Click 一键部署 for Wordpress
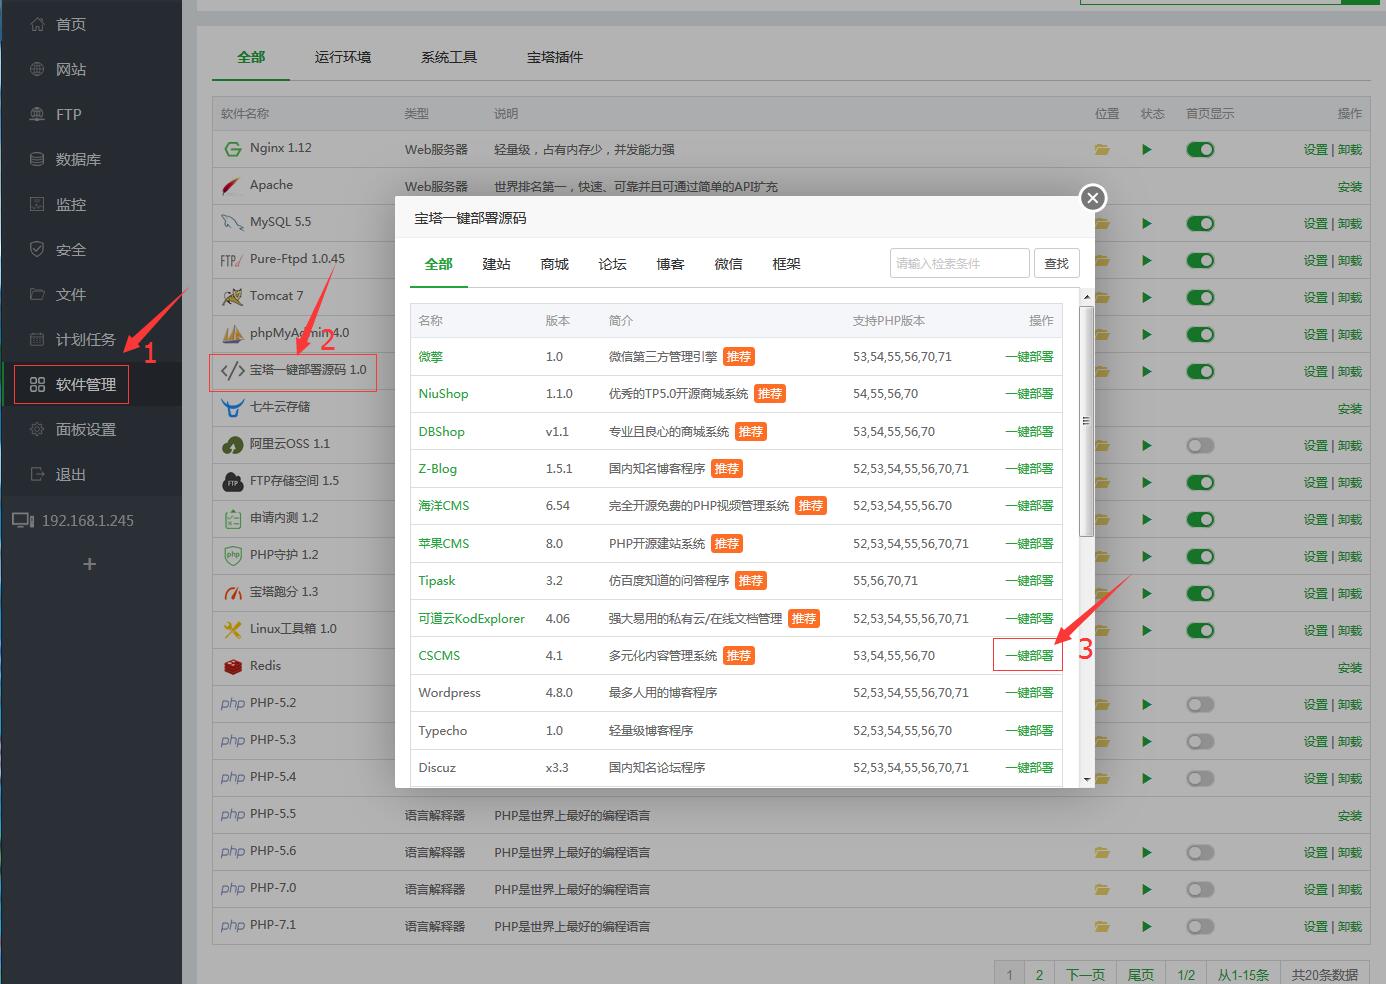The image size is (1386, 984). [1029, 693]
